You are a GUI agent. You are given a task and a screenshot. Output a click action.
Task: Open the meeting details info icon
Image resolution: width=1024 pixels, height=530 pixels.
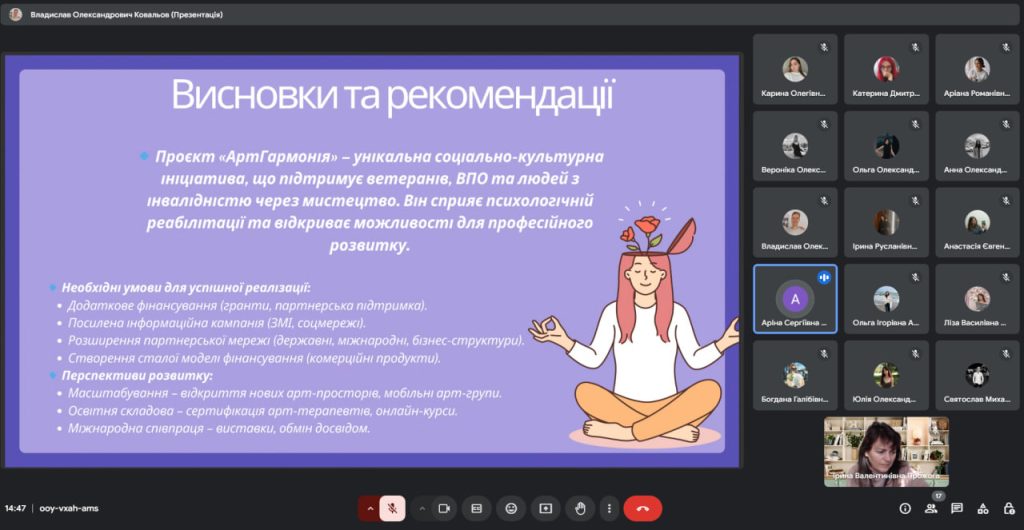pos(905,508)
